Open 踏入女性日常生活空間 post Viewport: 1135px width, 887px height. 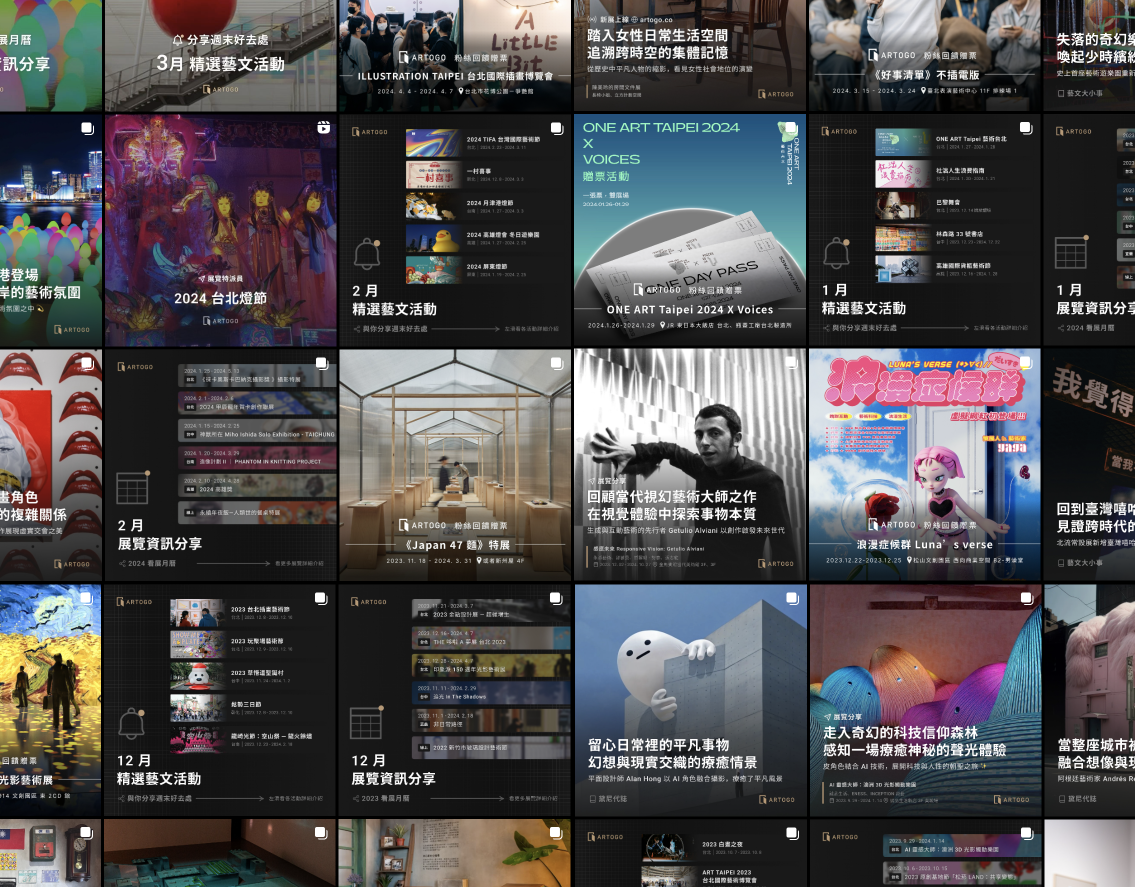pyautogui.click(x=690, y=55)
